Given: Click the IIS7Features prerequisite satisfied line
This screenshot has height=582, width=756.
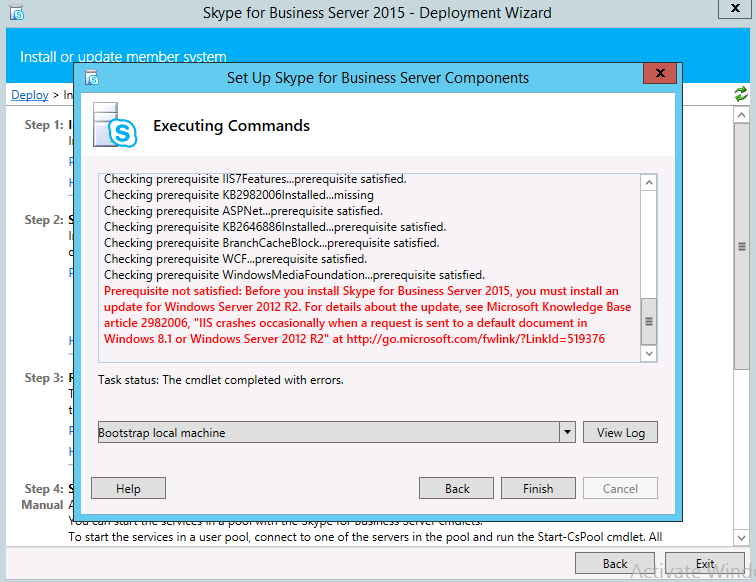Looking at the screenshot, I should [x=255, y=179].
